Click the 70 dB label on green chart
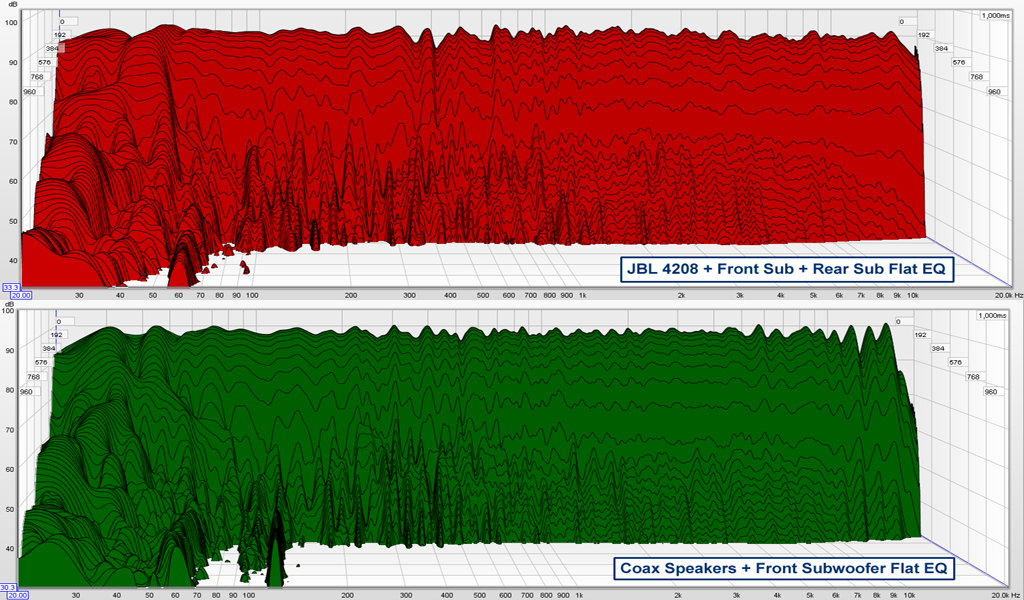Viewport: 1024px width, 600px height. coord(11,429)
